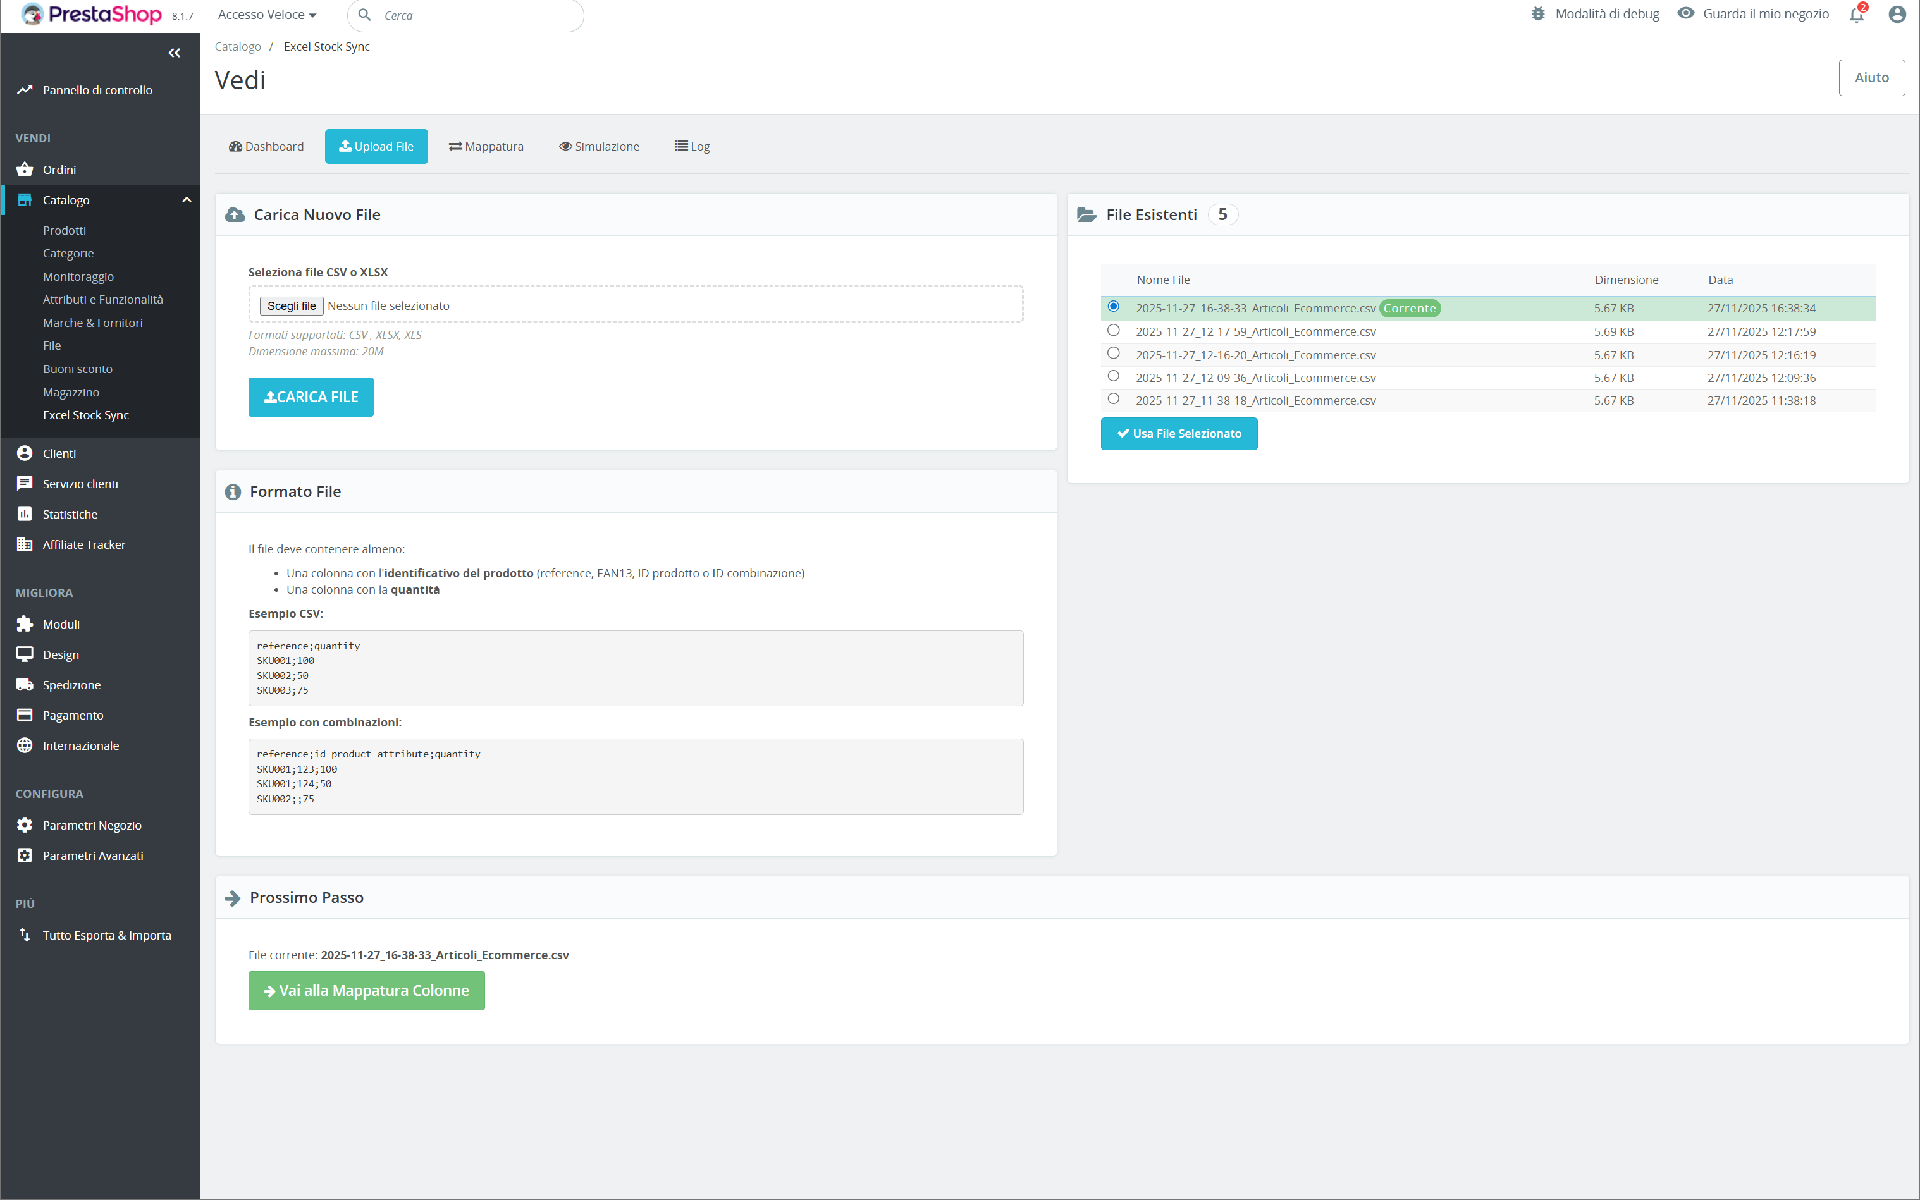The height and width of the screenshot is (1200, 1920).
Task: Collapse the sidebar with double chevron
Action: click(x=175, y=53)
